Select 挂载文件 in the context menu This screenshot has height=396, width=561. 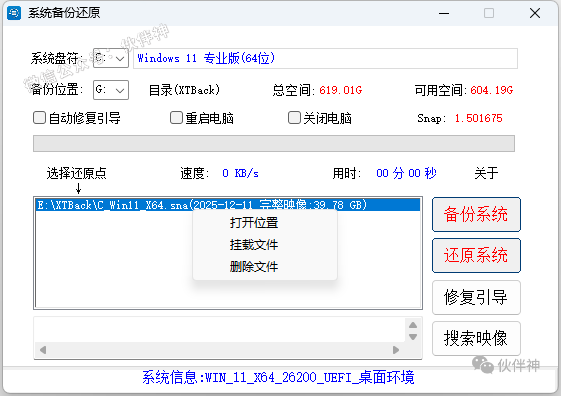(x=254, y=245)
